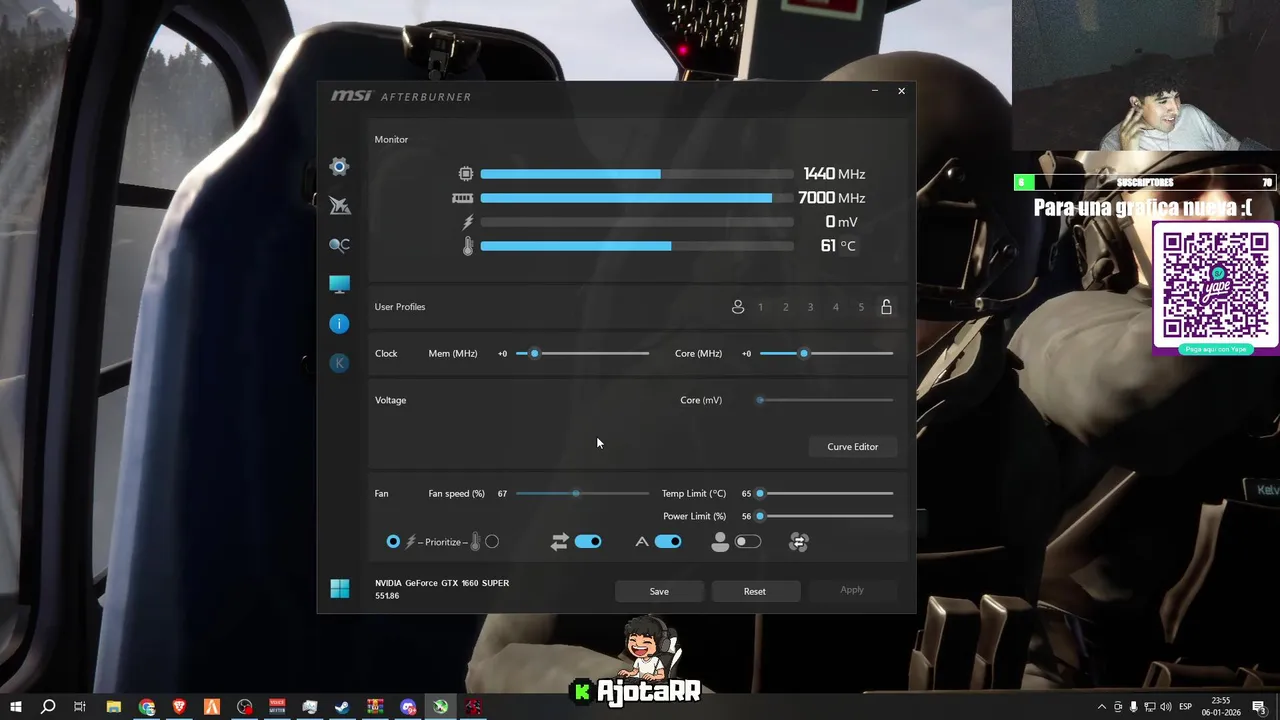The height and width of the screenshot is (720, 1280).
Task: Click the Reset button
Action: tap(755, 591)
